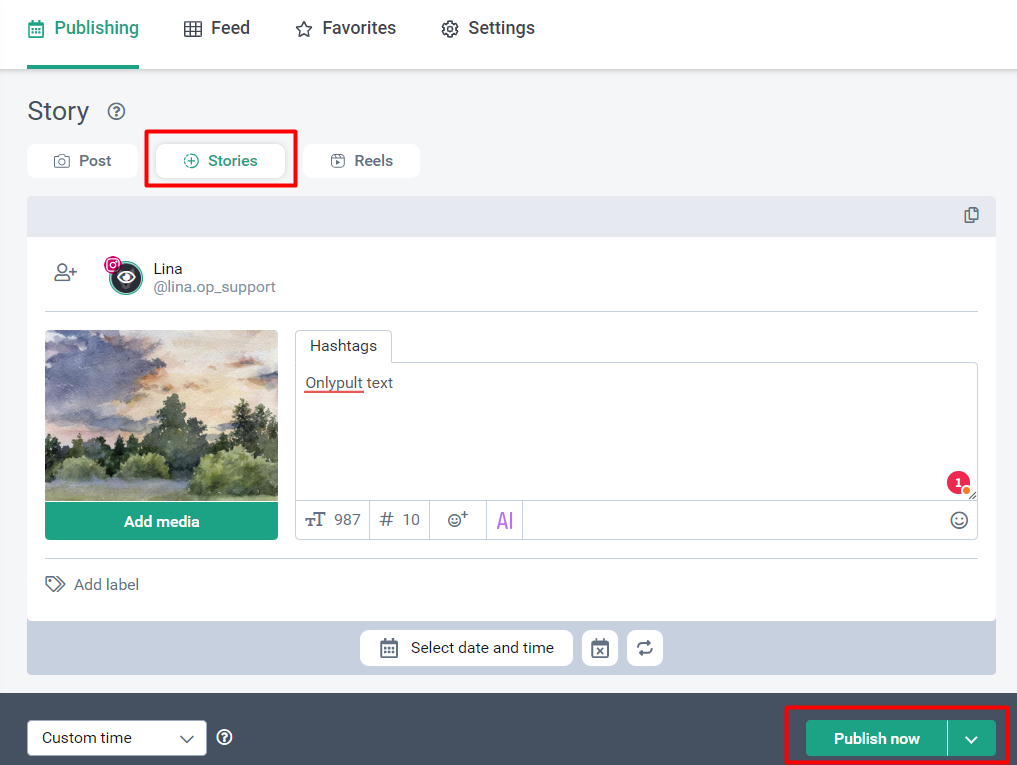Viewport: 1017px width, 765px height.
Task: Switch to the Feed tab
Action: point(217,28)
